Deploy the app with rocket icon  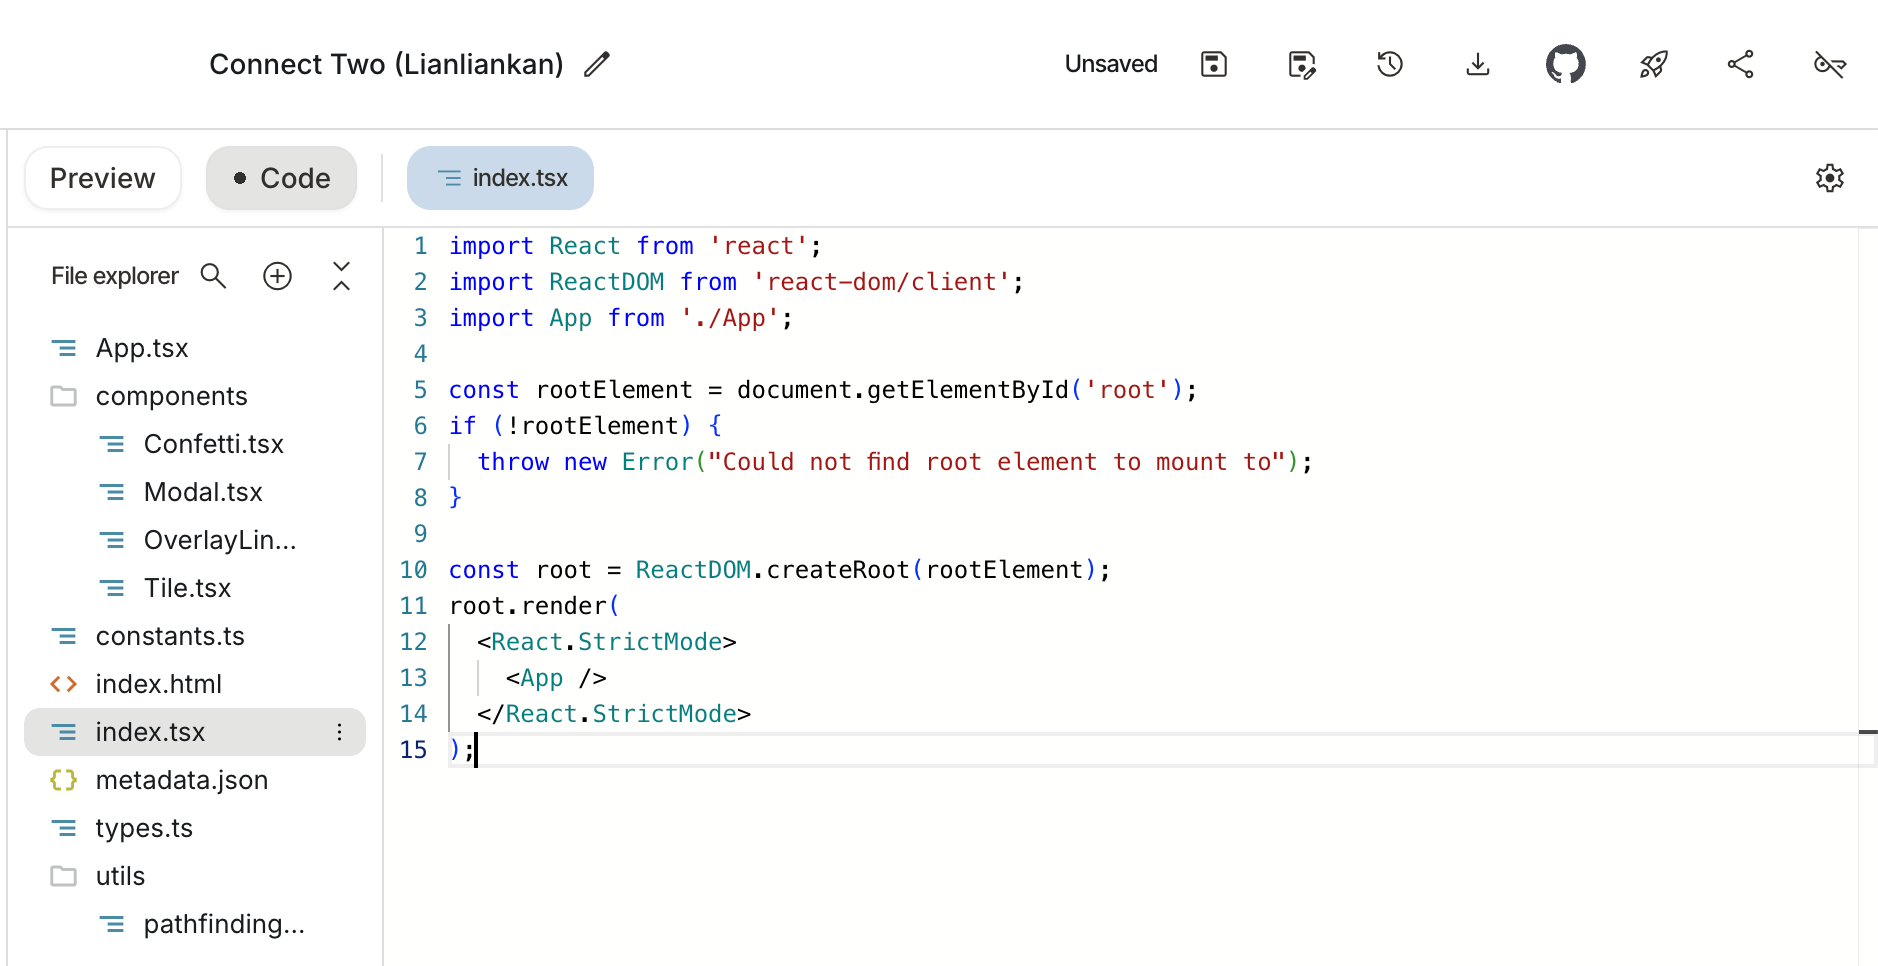pos(1653,64)
